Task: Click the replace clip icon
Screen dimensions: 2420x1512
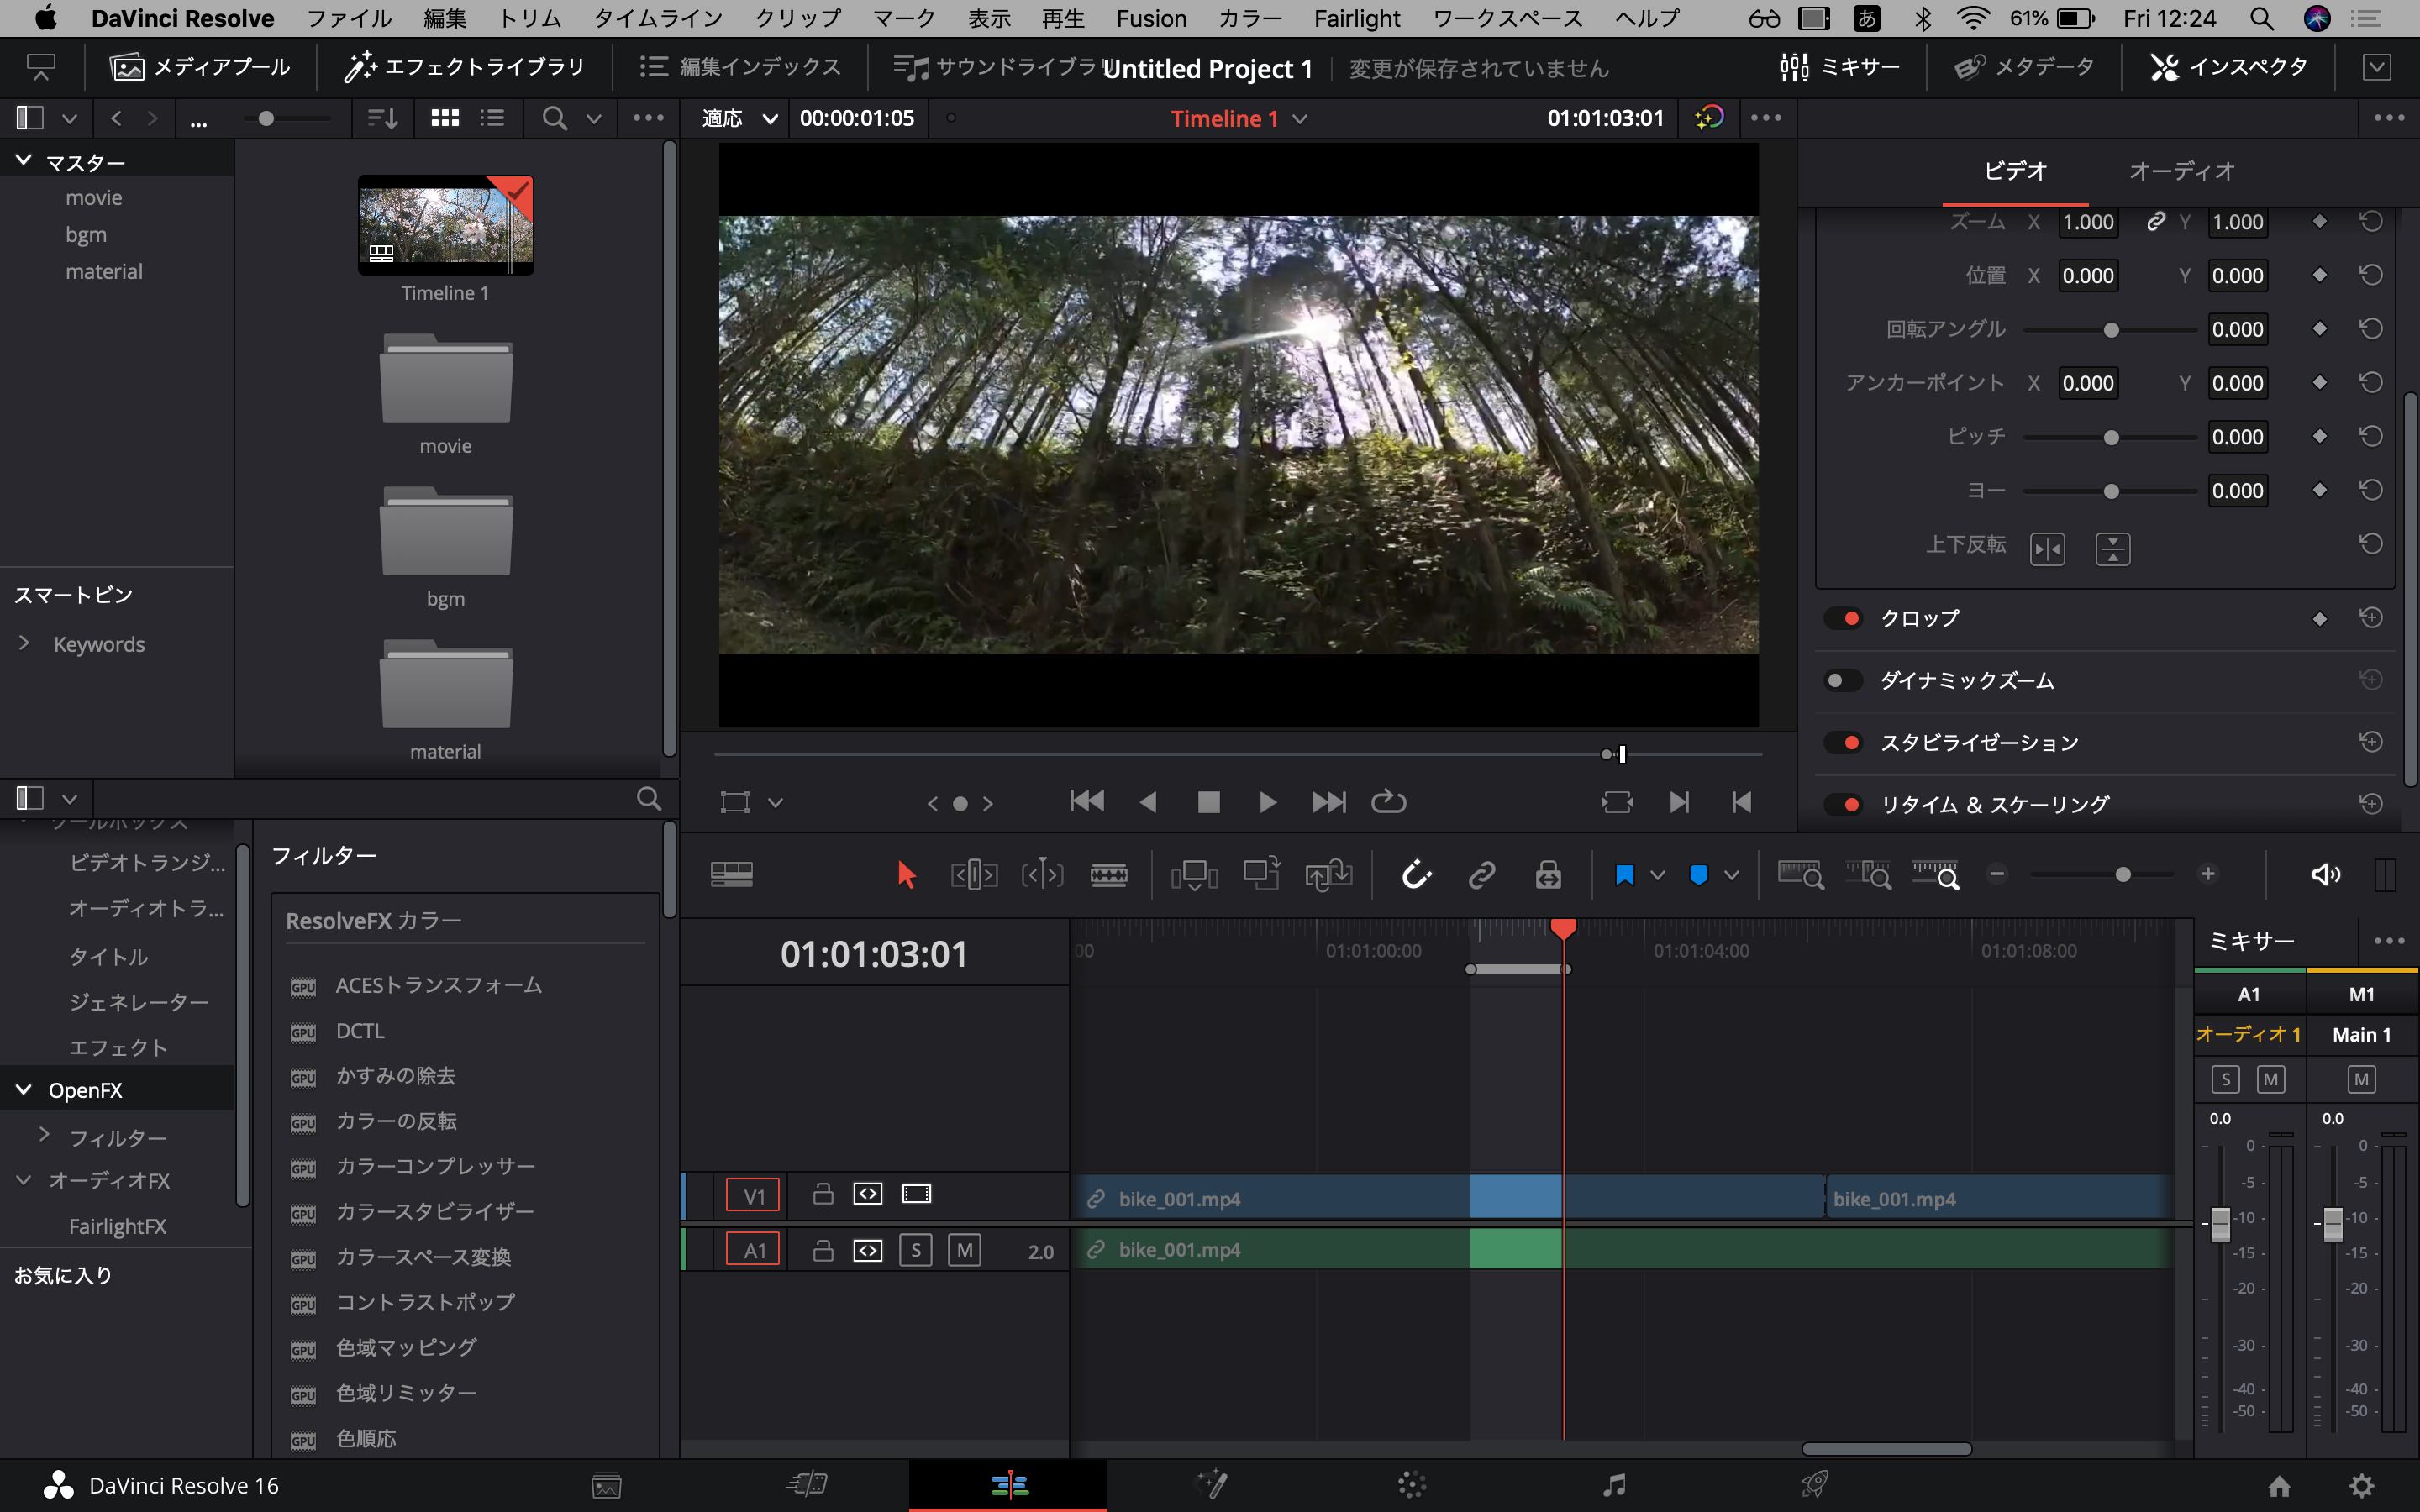Action: pyautogui.click(x=1328, y=875)
